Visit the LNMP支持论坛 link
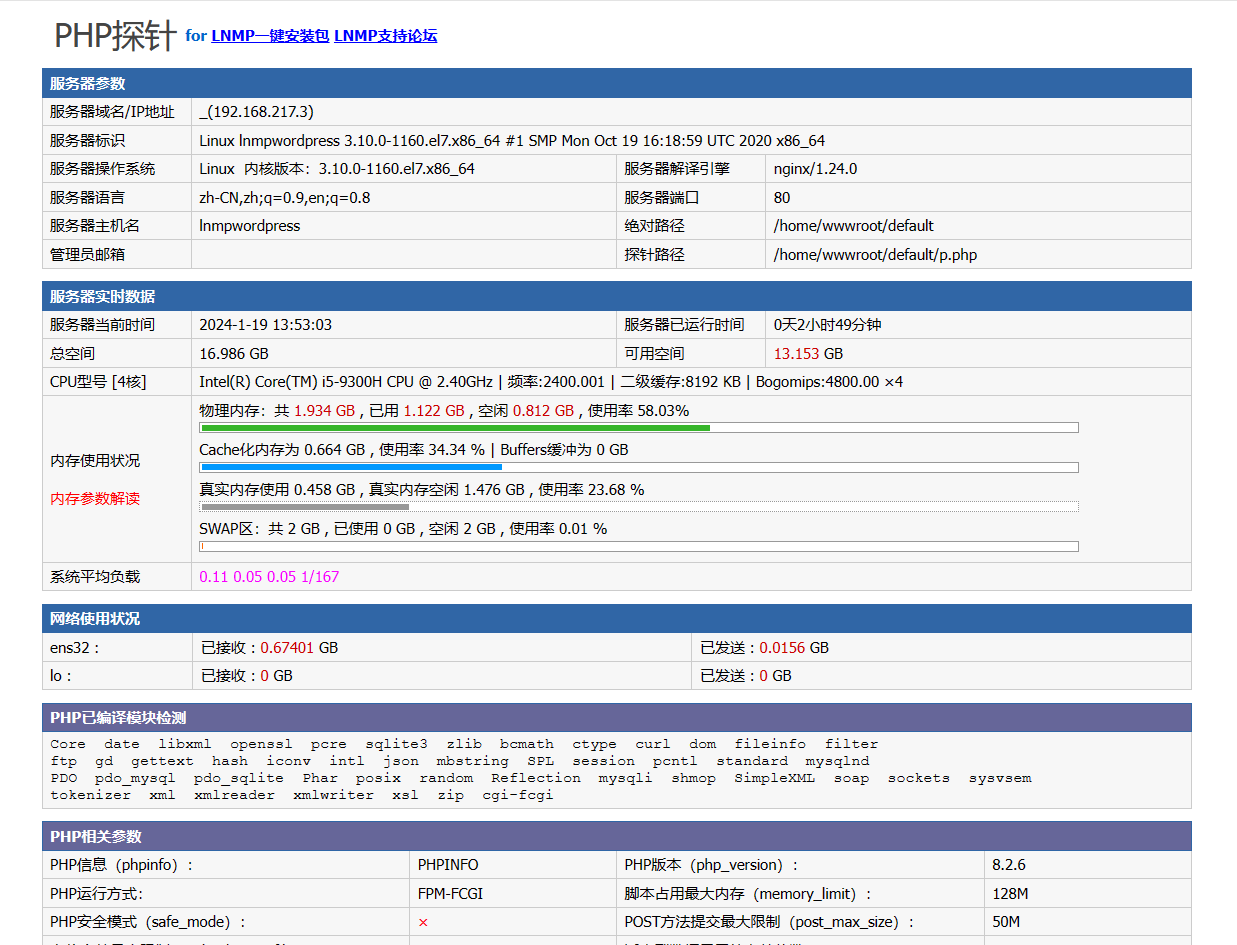 pos(386,35)
